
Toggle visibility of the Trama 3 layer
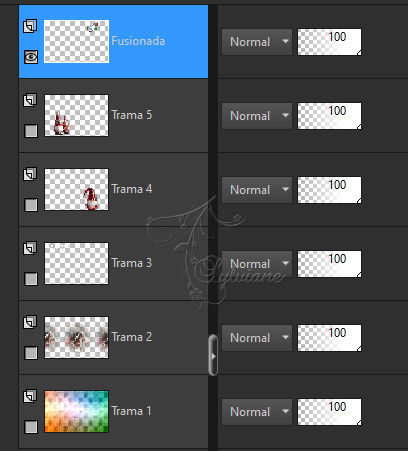31,279
